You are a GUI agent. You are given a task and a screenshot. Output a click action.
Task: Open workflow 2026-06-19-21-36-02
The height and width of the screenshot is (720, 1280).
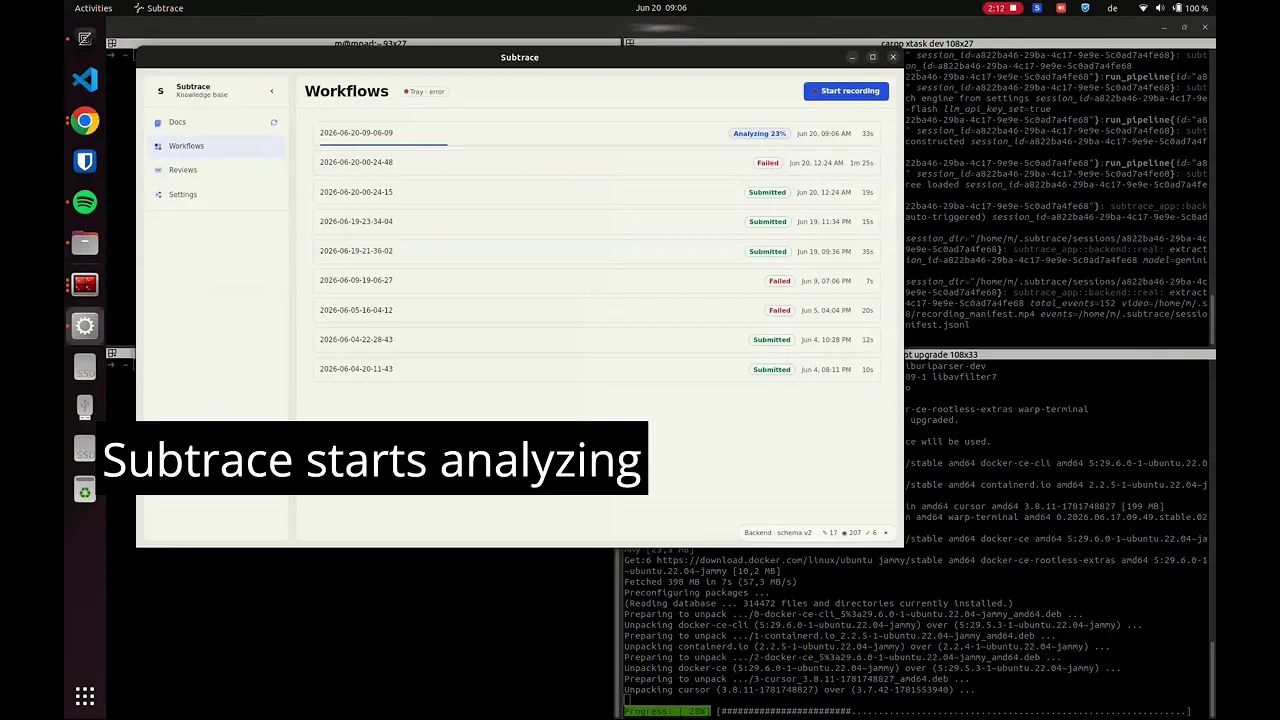596,251
